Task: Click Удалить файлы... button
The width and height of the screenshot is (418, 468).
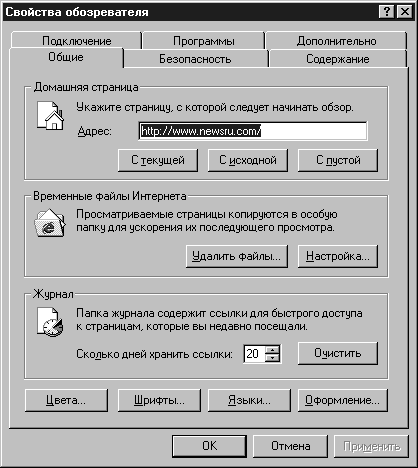Action: coord(237,256)
